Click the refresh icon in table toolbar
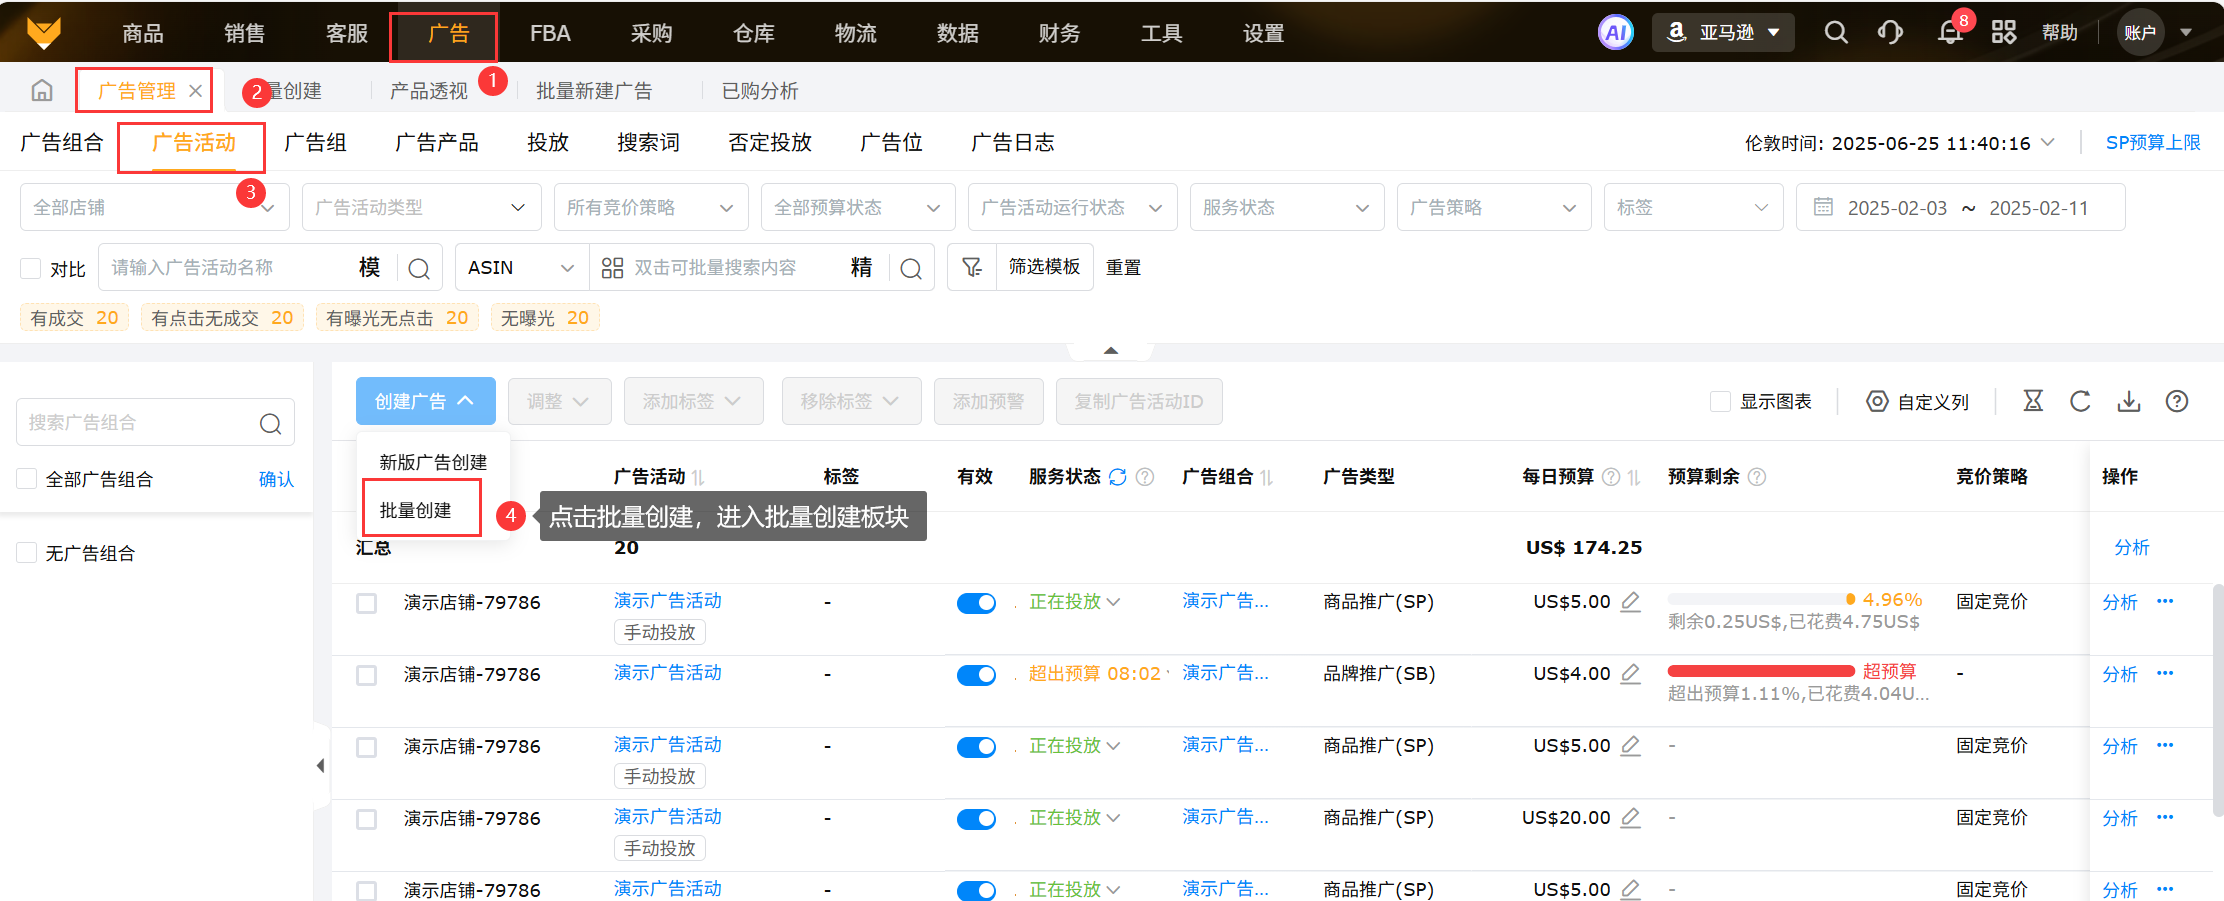 (x=2080, y=401)
